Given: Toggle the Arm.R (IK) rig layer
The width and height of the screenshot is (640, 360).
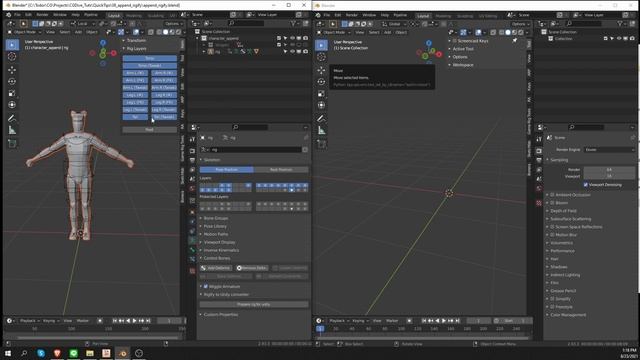Looking at the screenshot, I should coord(164,73).
